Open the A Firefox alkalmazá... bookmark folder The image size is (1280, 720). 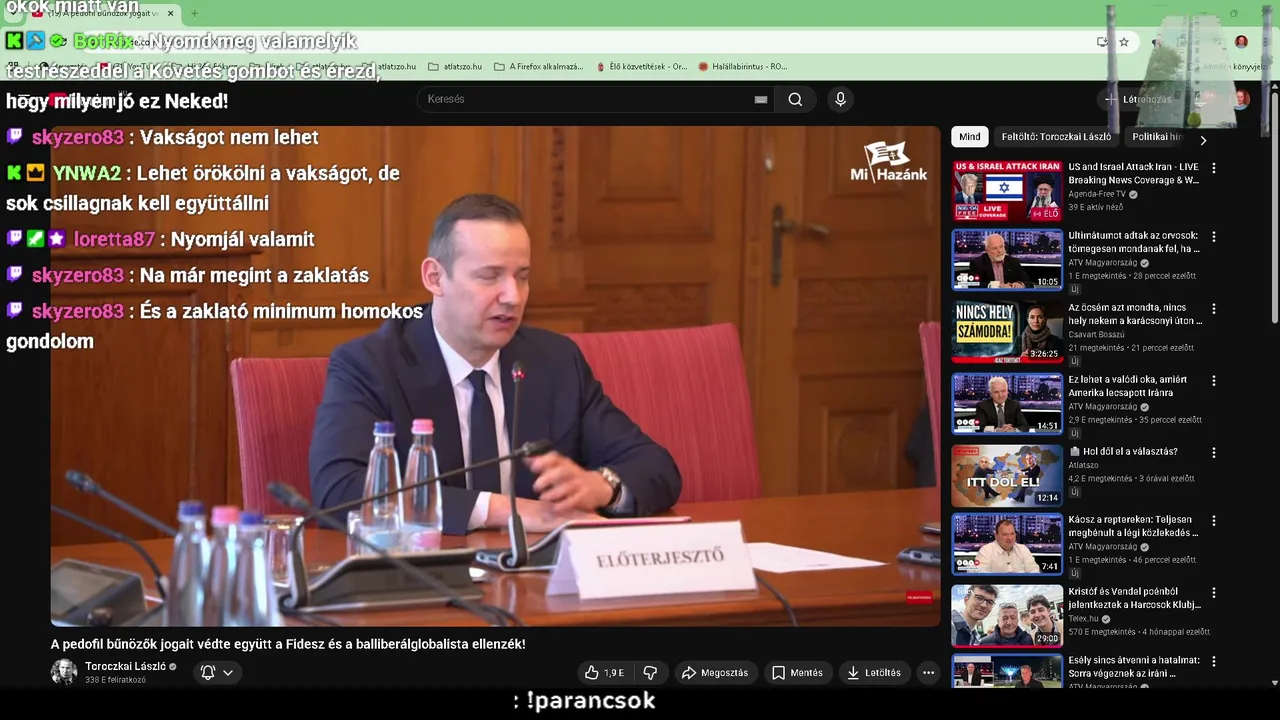[x=538, y=67]
